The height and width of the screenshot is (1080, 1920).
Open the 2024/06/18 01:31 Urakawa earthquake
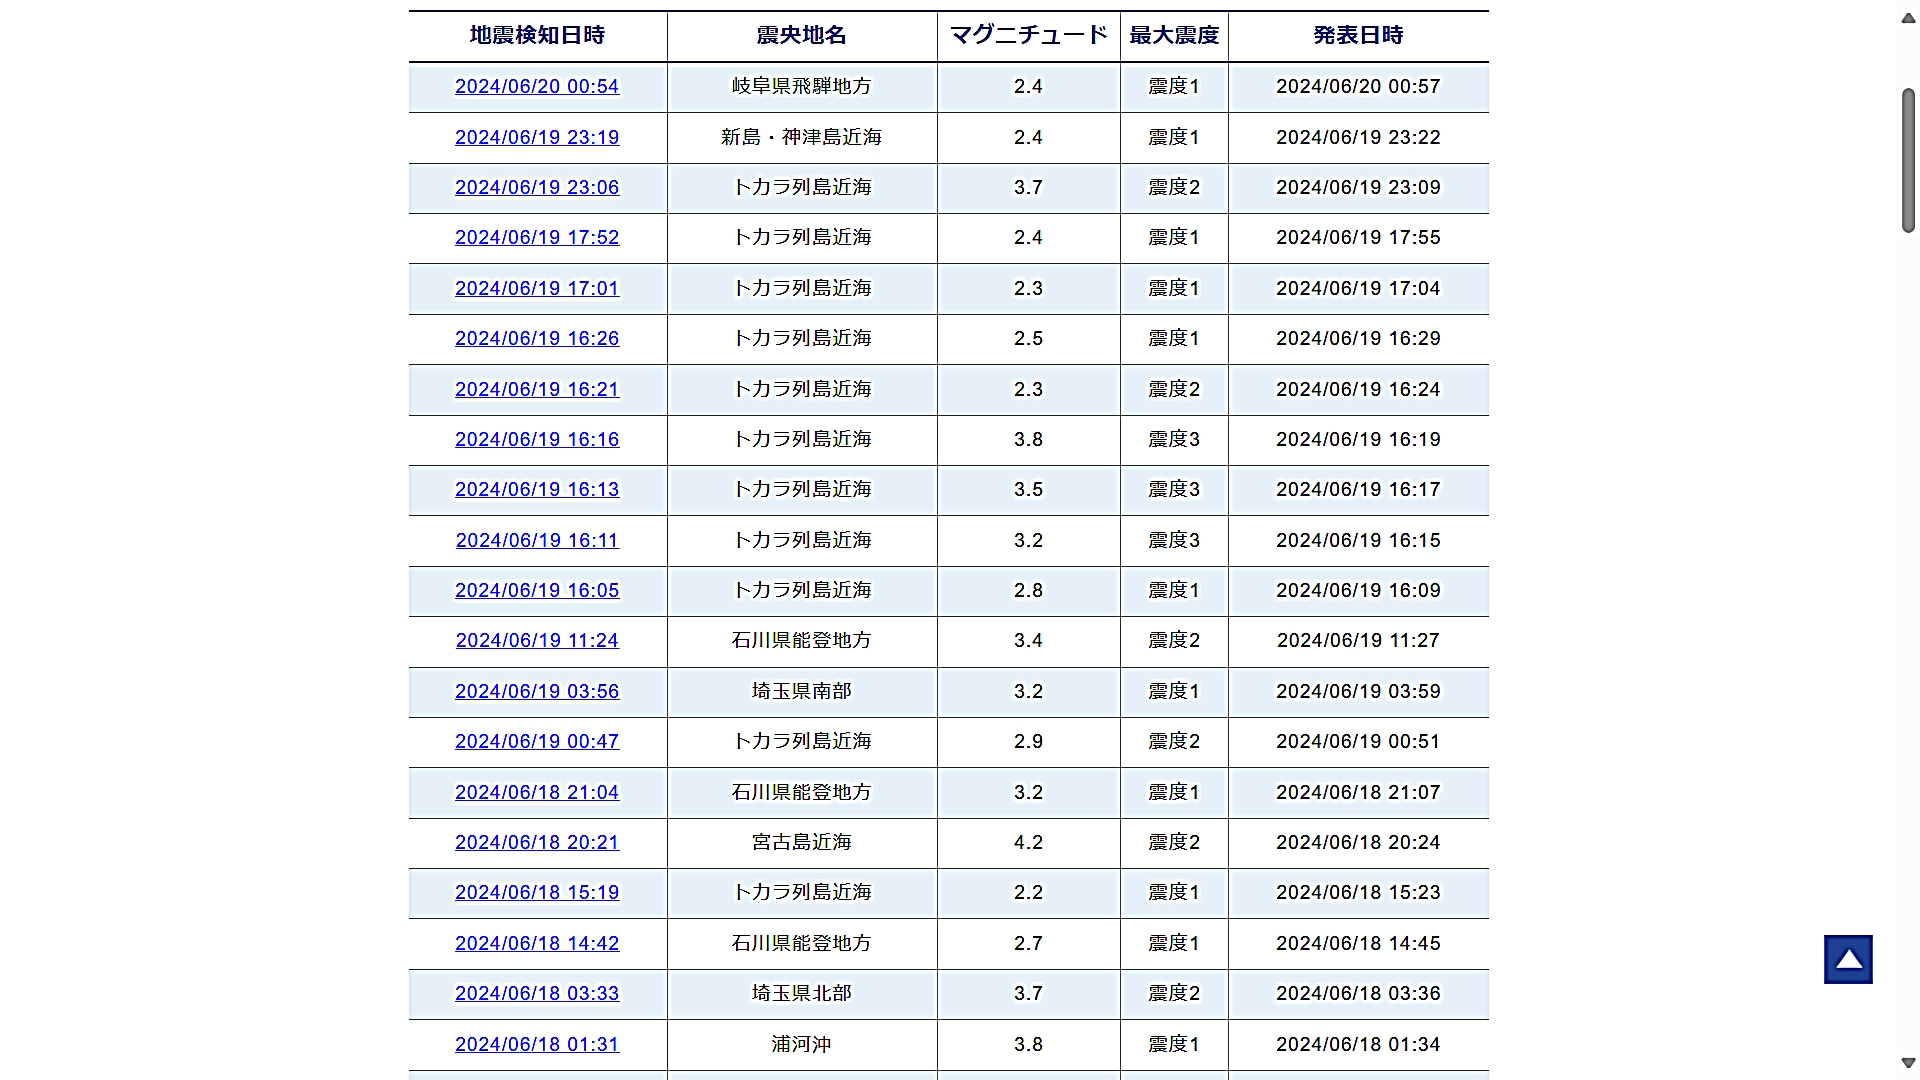click(537, 1045)
